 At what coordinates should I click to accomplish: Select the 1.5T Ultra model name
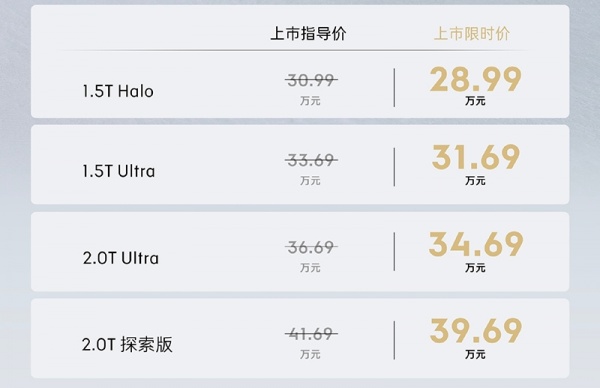(x=119, y=171)
